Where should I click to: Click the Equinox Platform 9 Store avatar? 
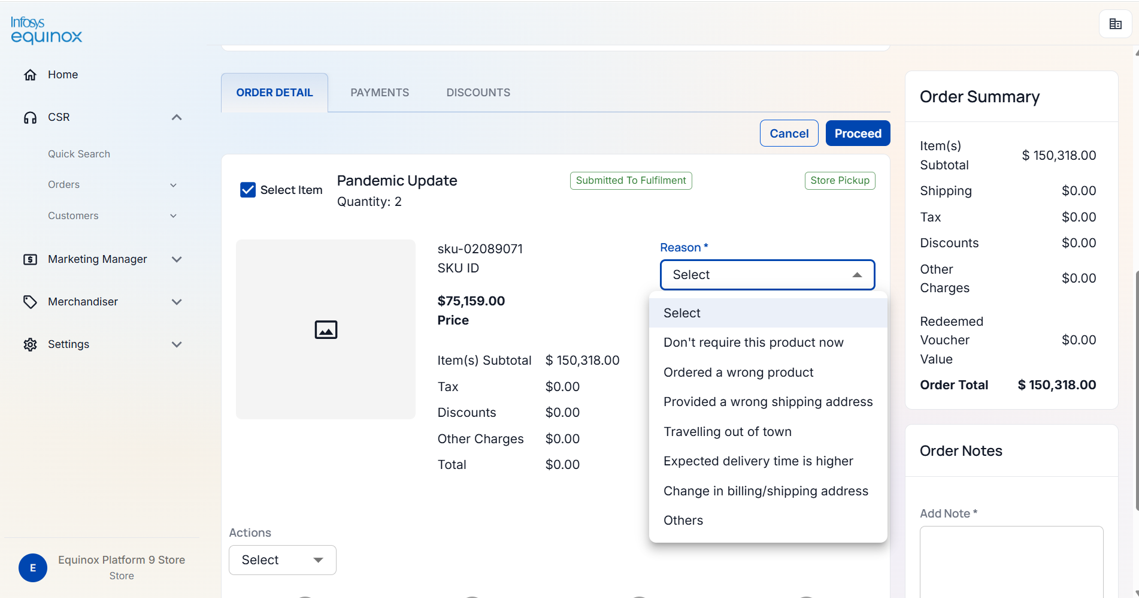(x=33, y=567)
